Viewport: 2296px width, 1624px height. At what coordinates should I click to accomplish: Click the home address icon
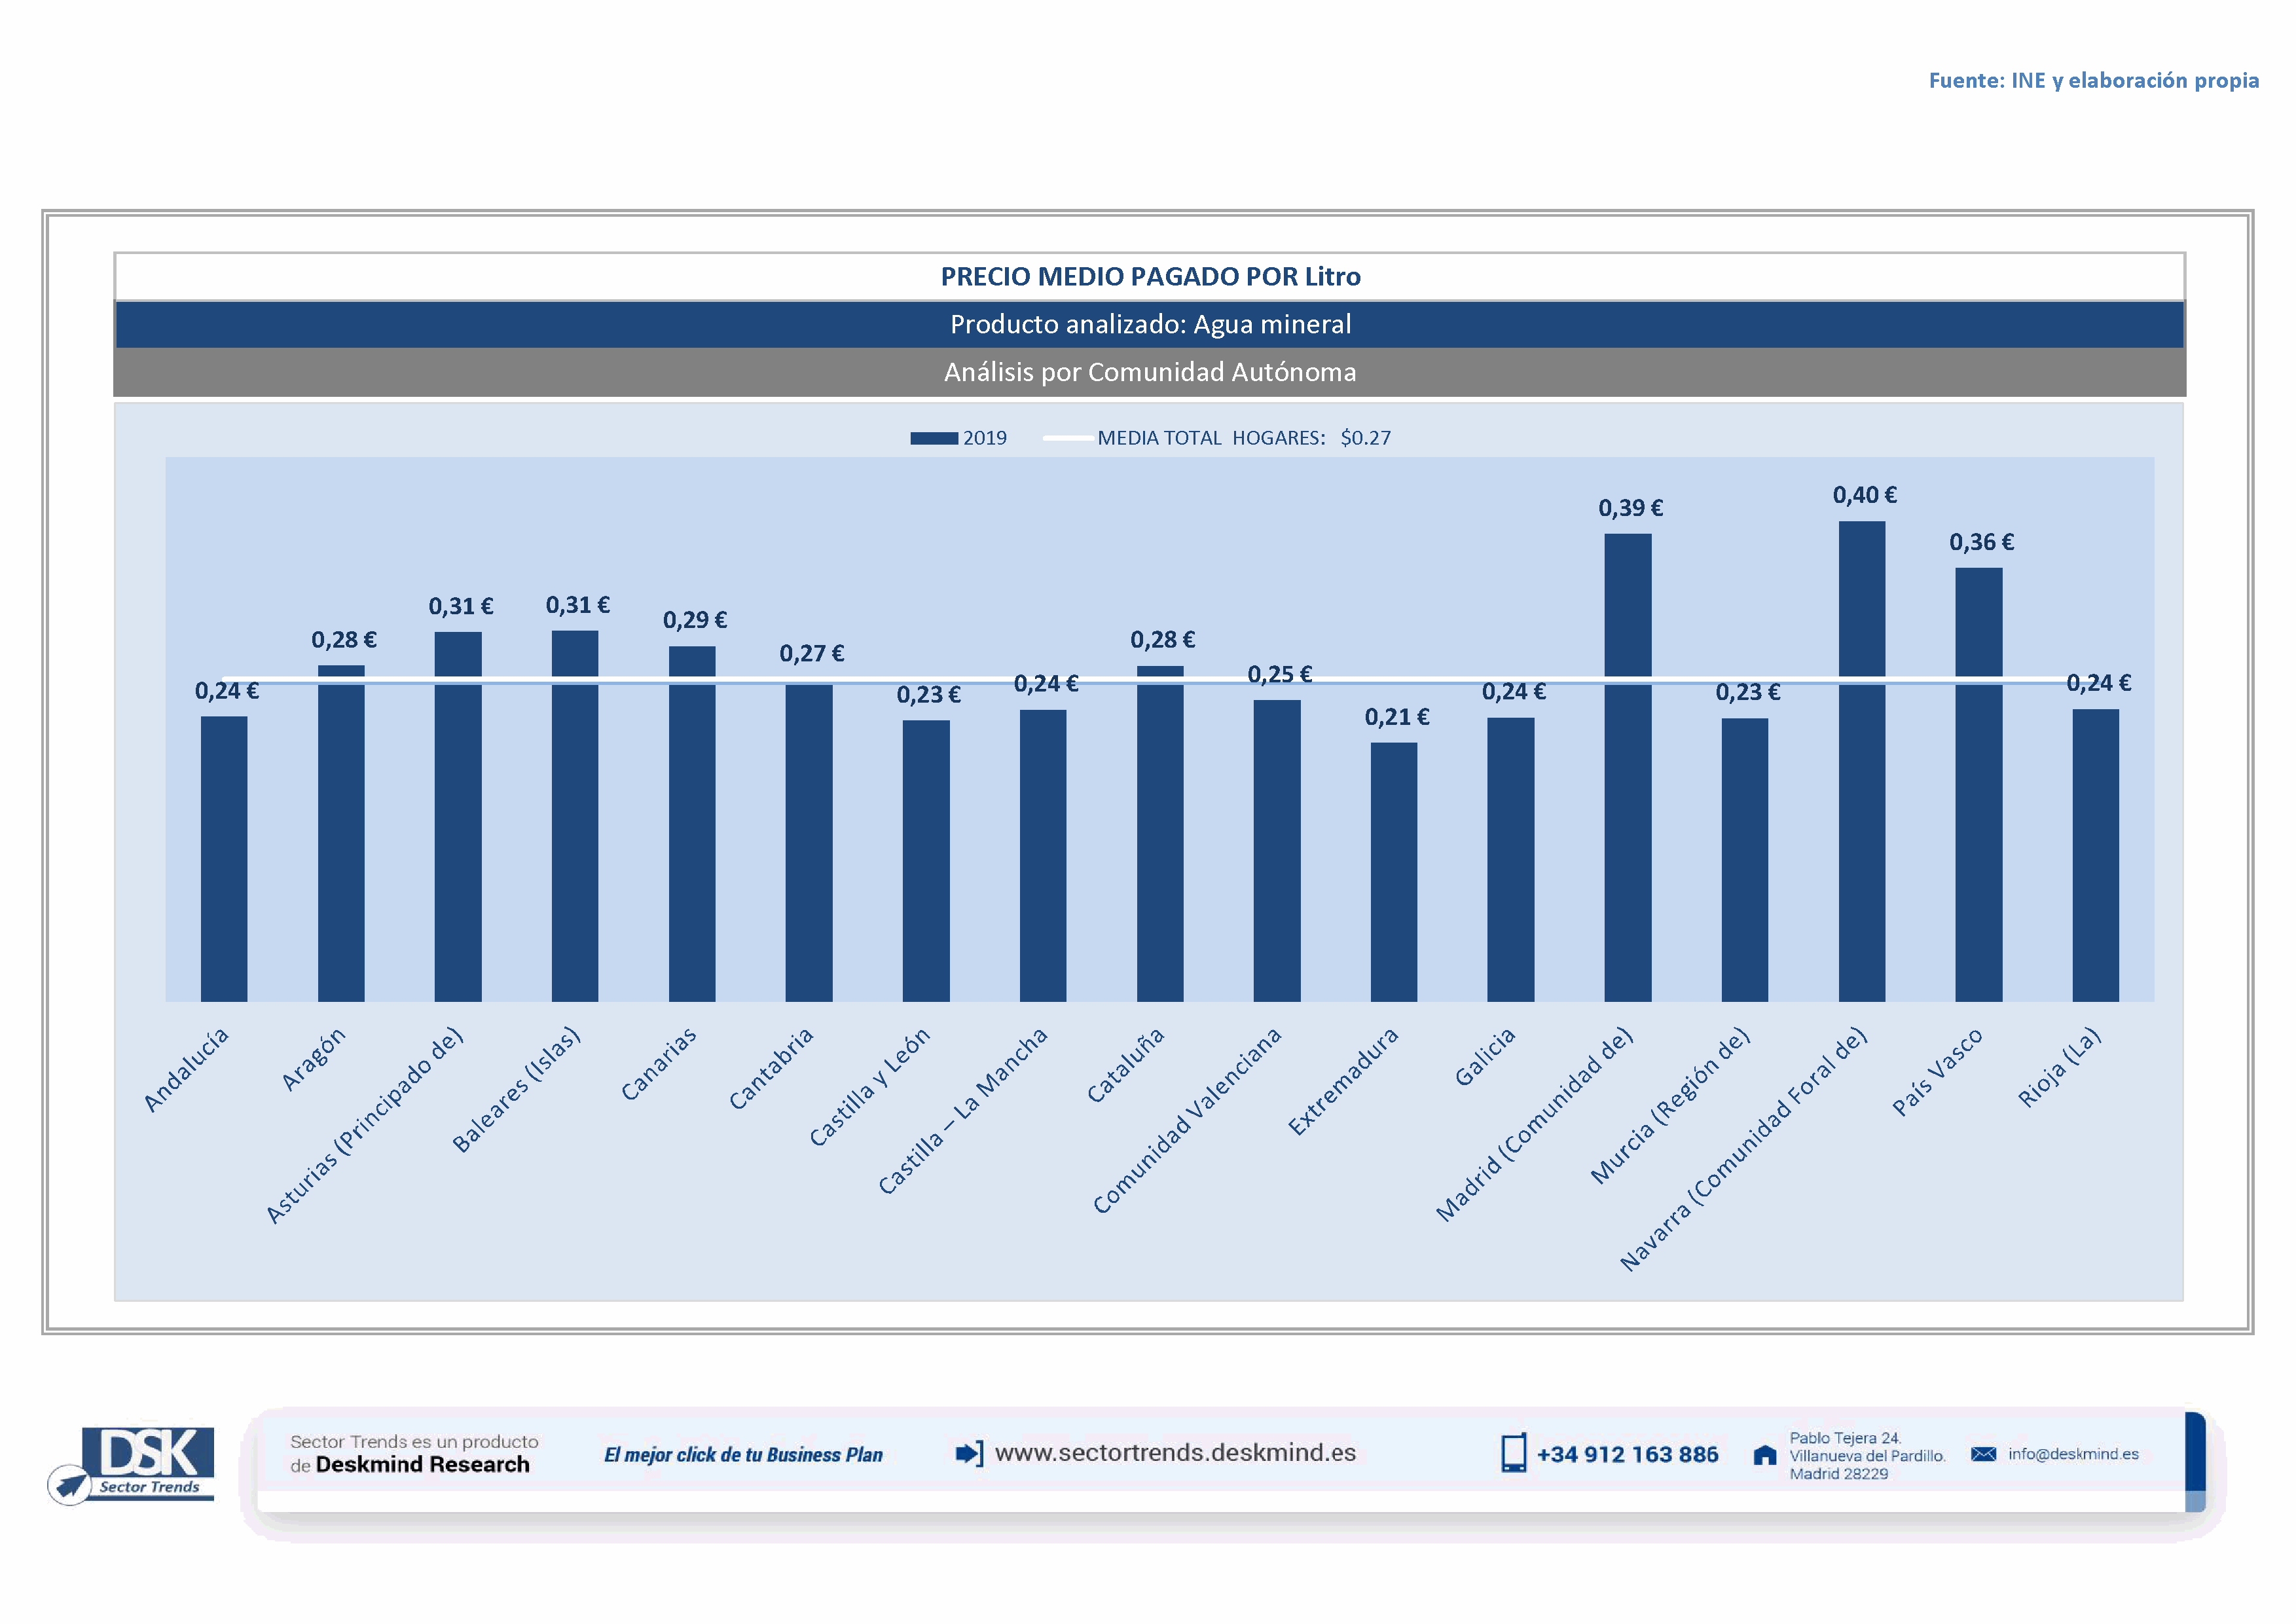[x=1765, y=1455]
